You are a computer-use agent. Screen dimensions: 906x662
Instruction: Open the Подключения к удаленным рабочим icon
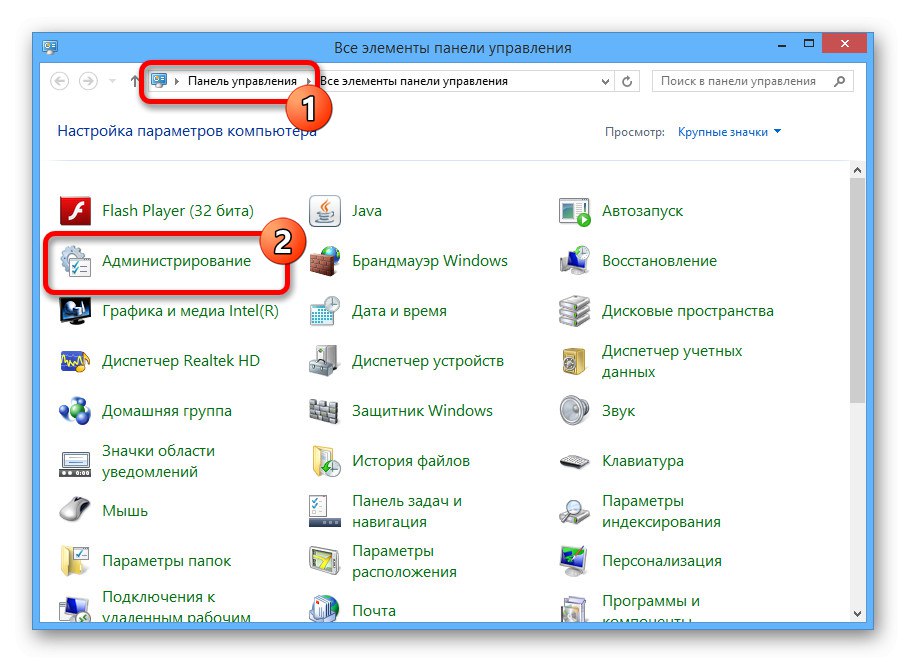75,610
